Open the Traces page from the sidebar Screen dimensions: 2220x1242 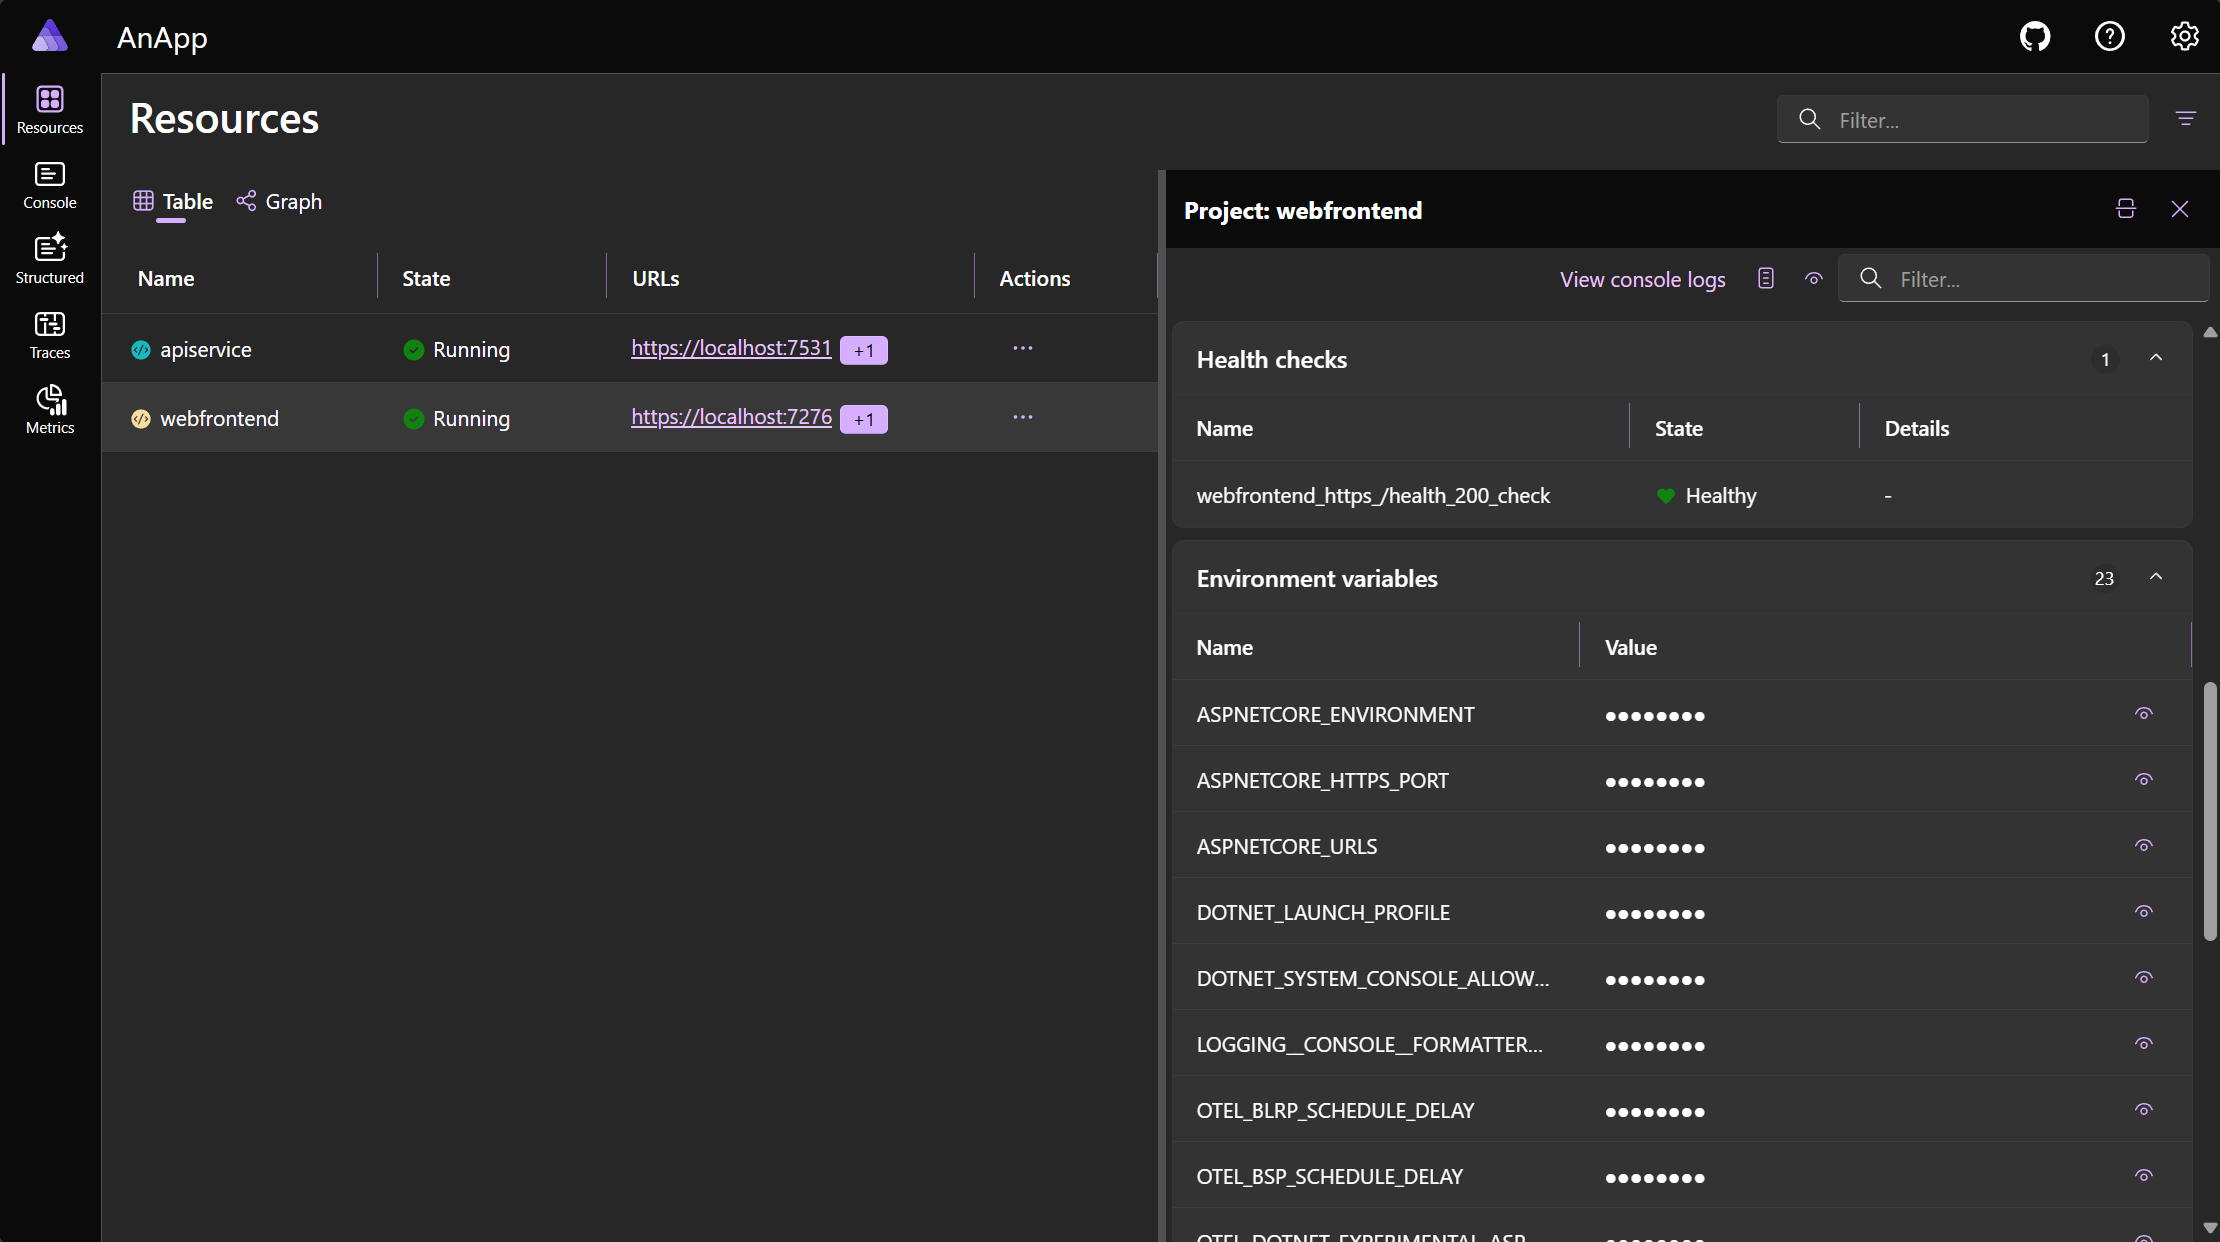pos(49,334)
